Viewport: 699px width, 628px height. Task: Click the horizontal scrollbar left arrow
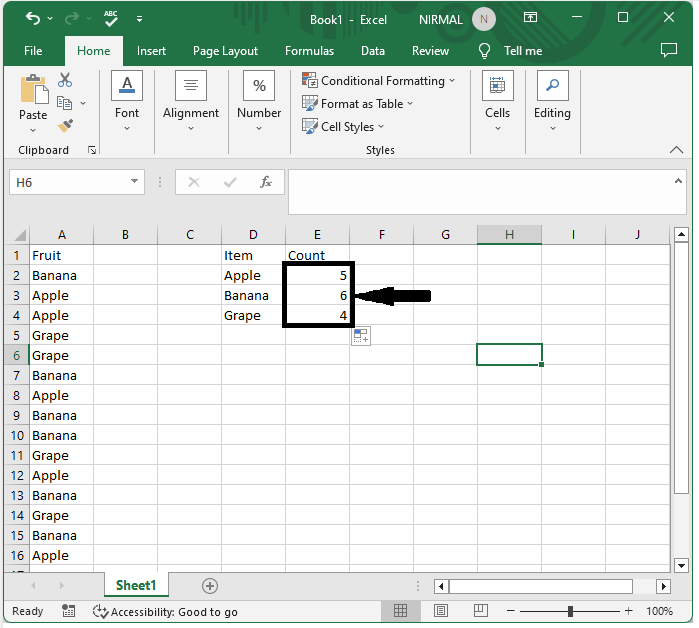pyautogui.click(x=441, y=586)
